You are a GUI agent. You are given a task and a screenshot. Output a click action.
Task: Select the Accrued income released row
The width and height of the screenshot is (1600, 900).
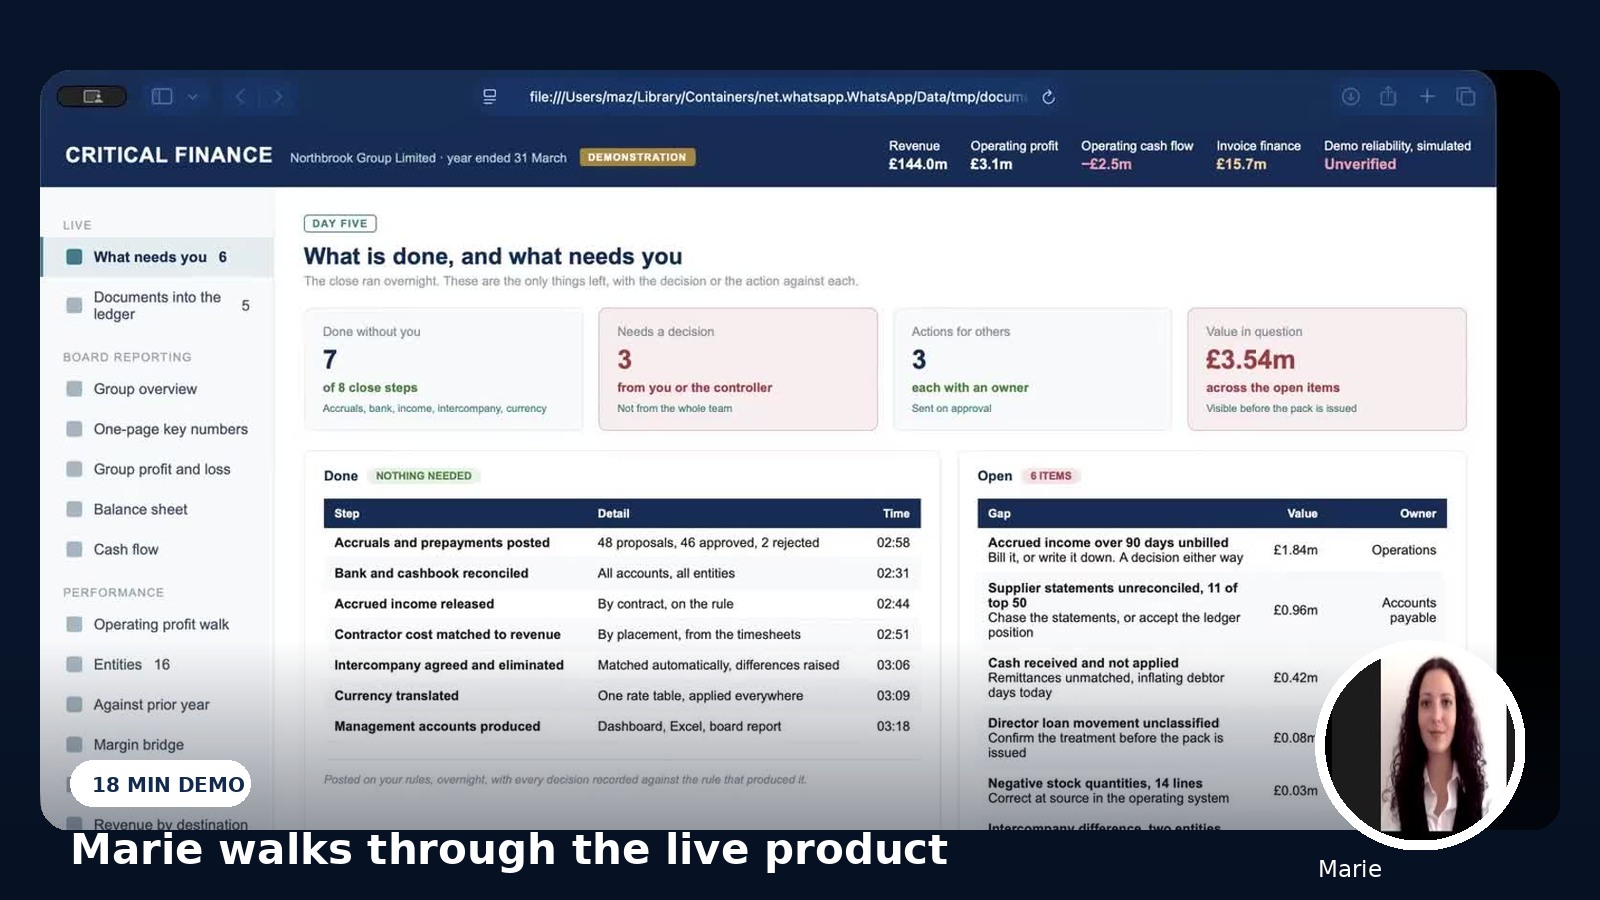(622, 604)
